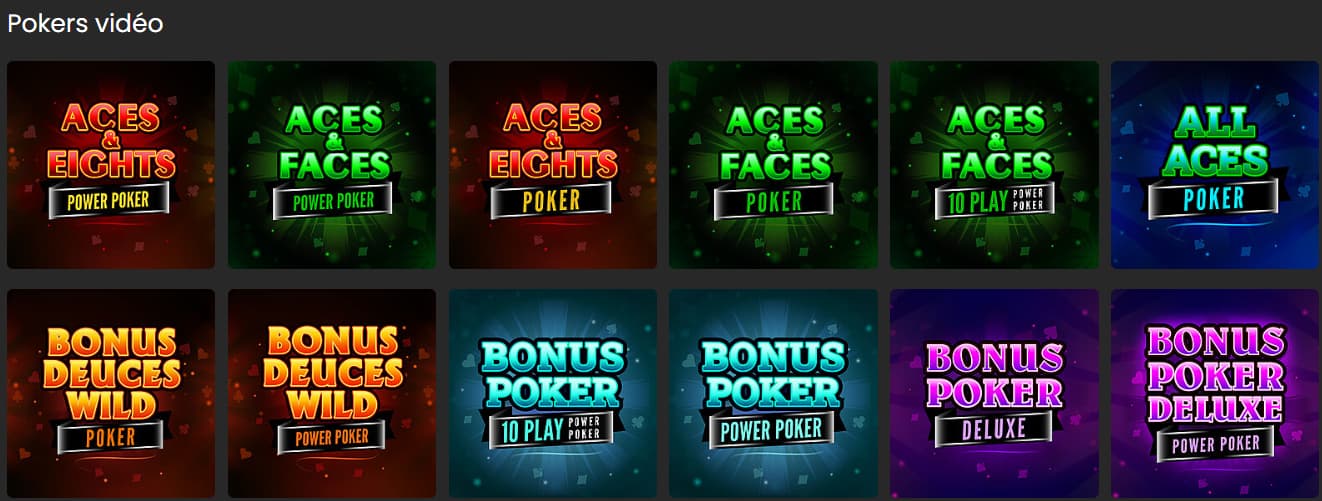Select the purple Bonus Poker Deluxe game

(994, 394)
